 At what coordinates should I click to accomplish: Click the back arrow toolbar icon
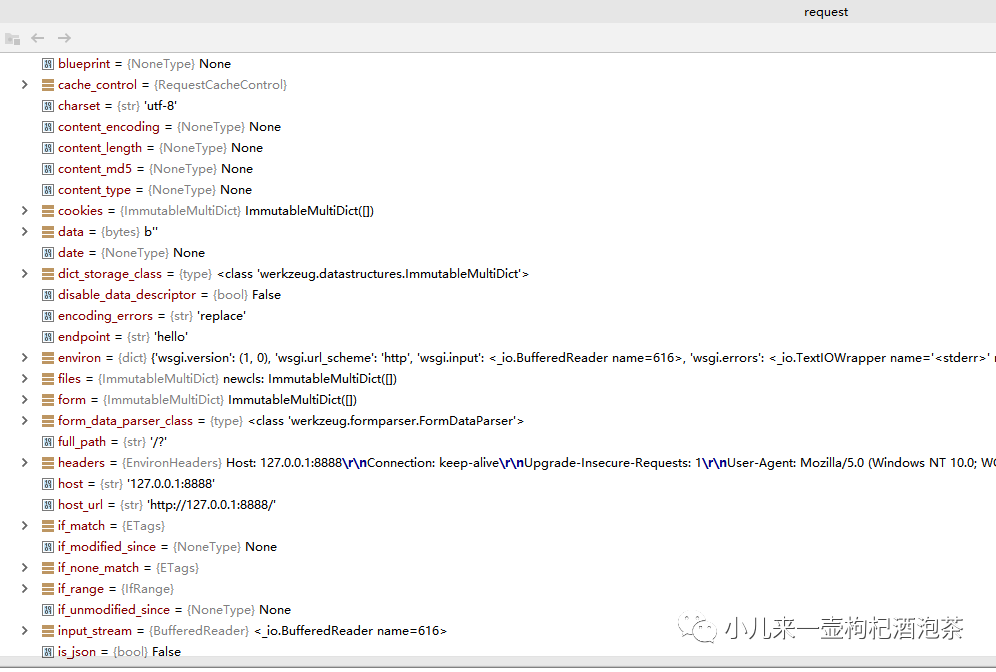(x=37, y=38)
